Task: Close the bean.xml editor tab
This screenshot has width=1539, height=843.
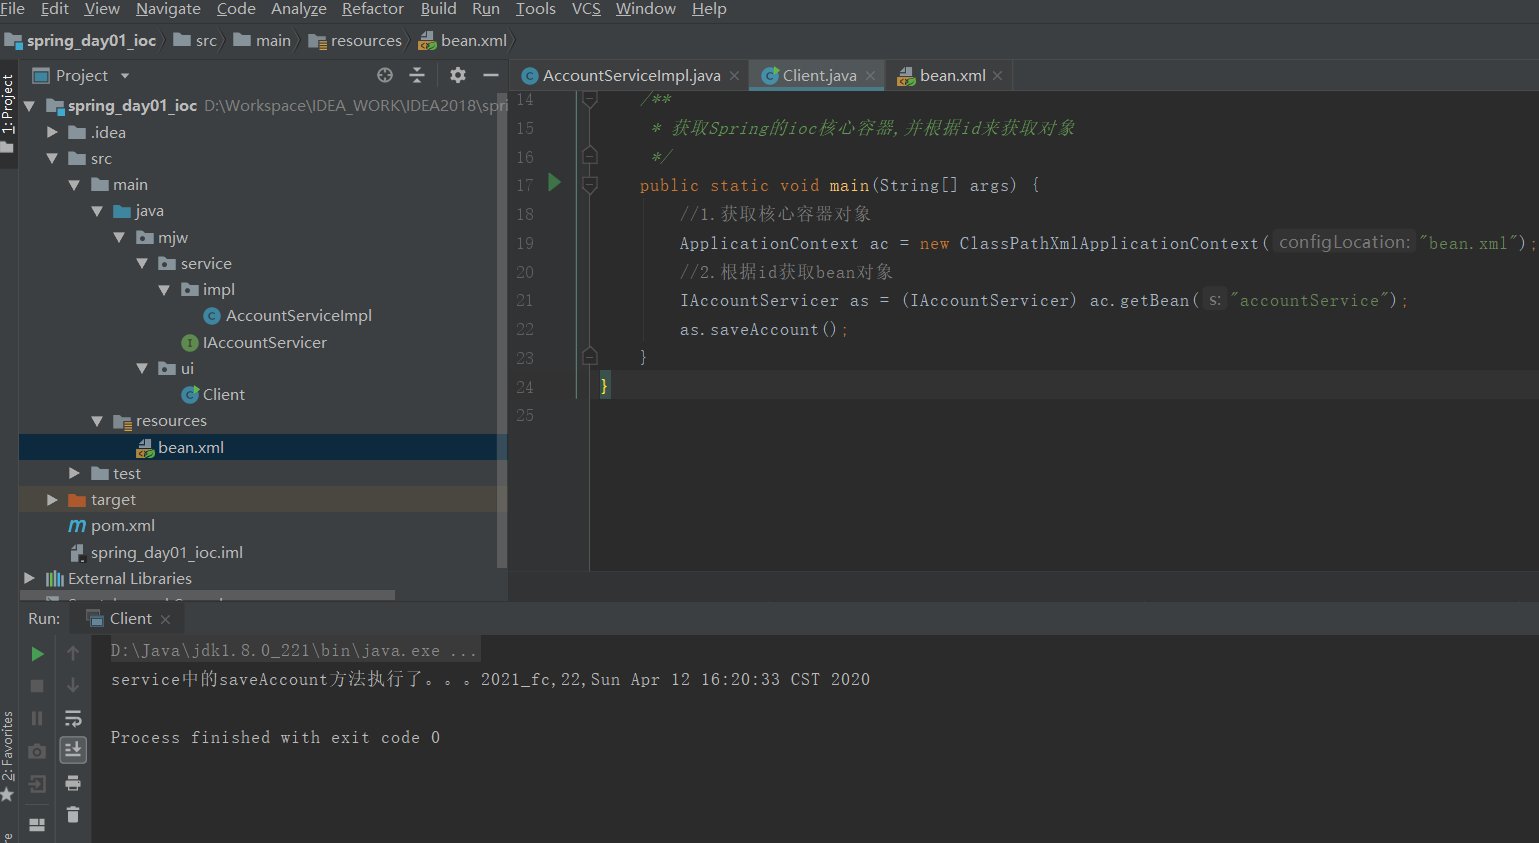Action: pos(998,76)
